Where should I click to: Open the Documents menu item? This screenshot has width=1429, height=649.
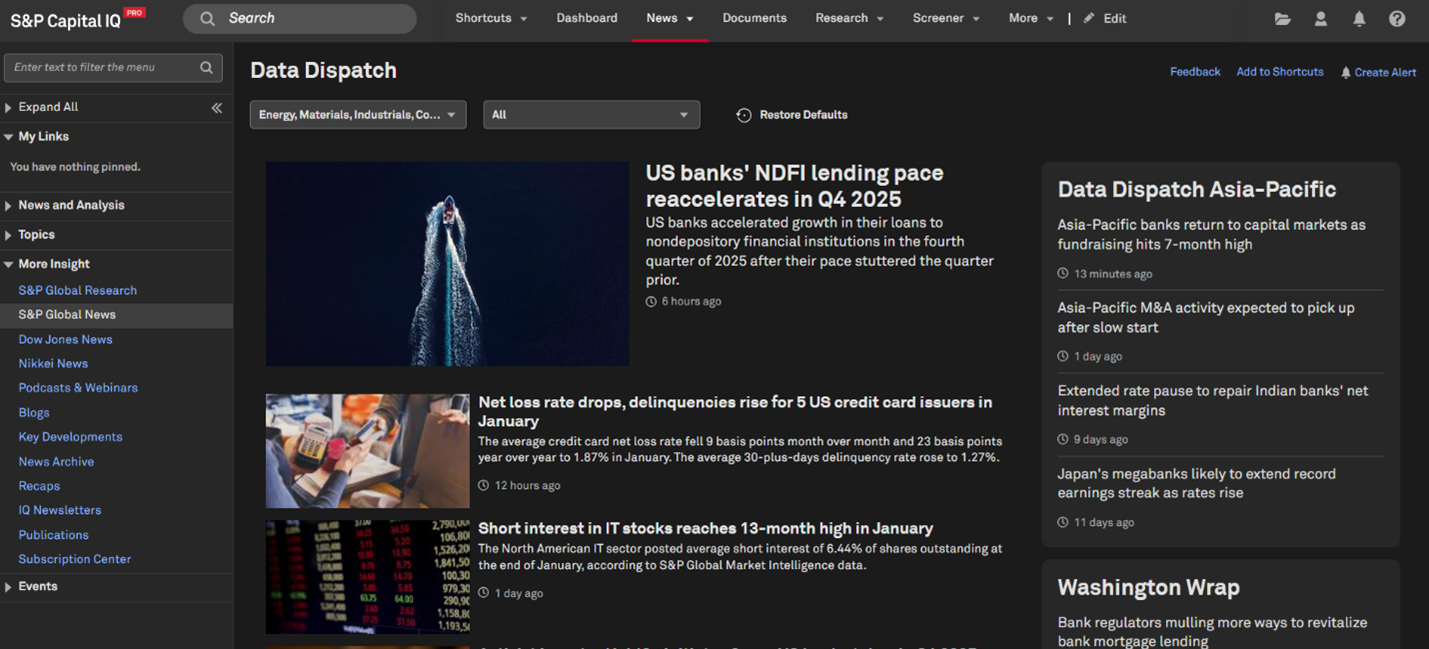[x=754, y=18]
